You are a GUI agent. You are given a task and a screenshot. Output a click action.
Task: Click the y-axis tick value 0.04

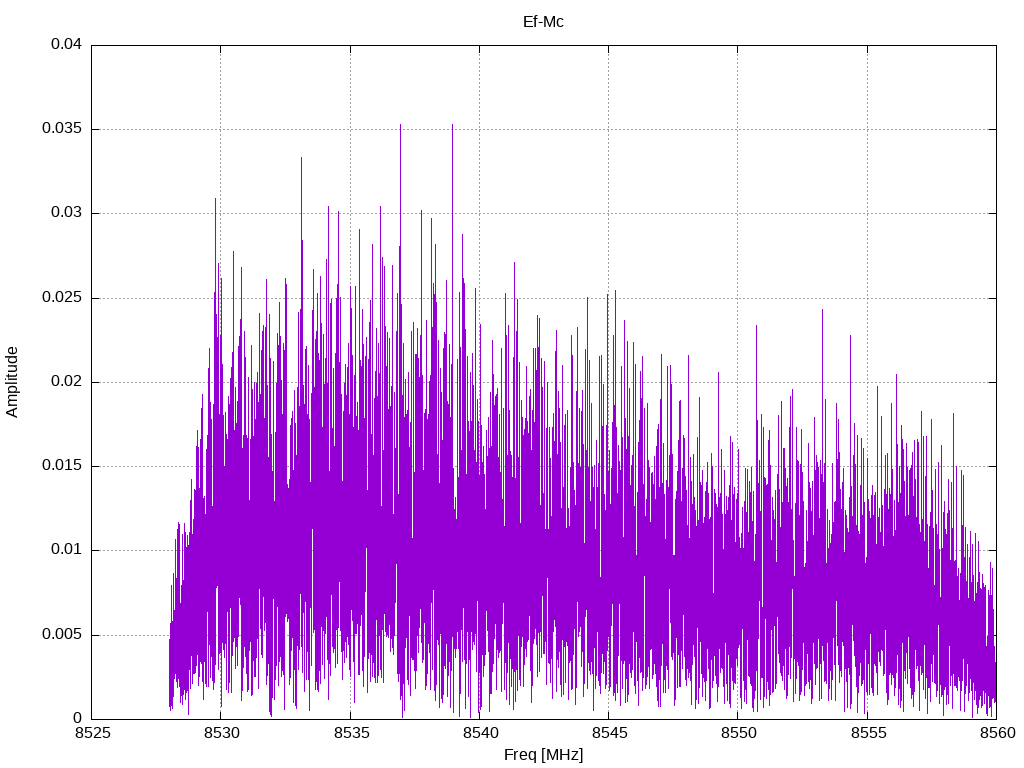[67, 44]
